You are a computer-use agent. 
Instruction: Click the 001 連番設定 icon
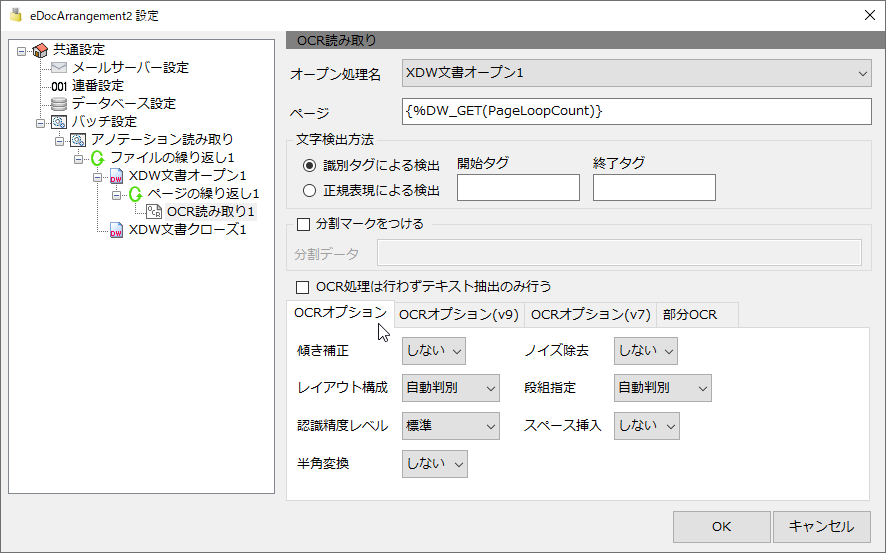[59, 86]
